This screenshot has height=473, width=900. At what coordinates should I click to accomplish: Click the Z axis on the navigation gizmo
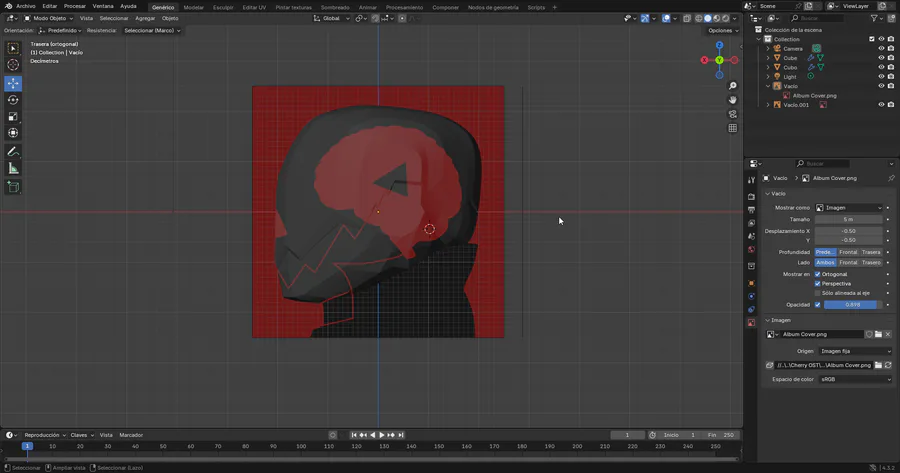tap(719, 45)
